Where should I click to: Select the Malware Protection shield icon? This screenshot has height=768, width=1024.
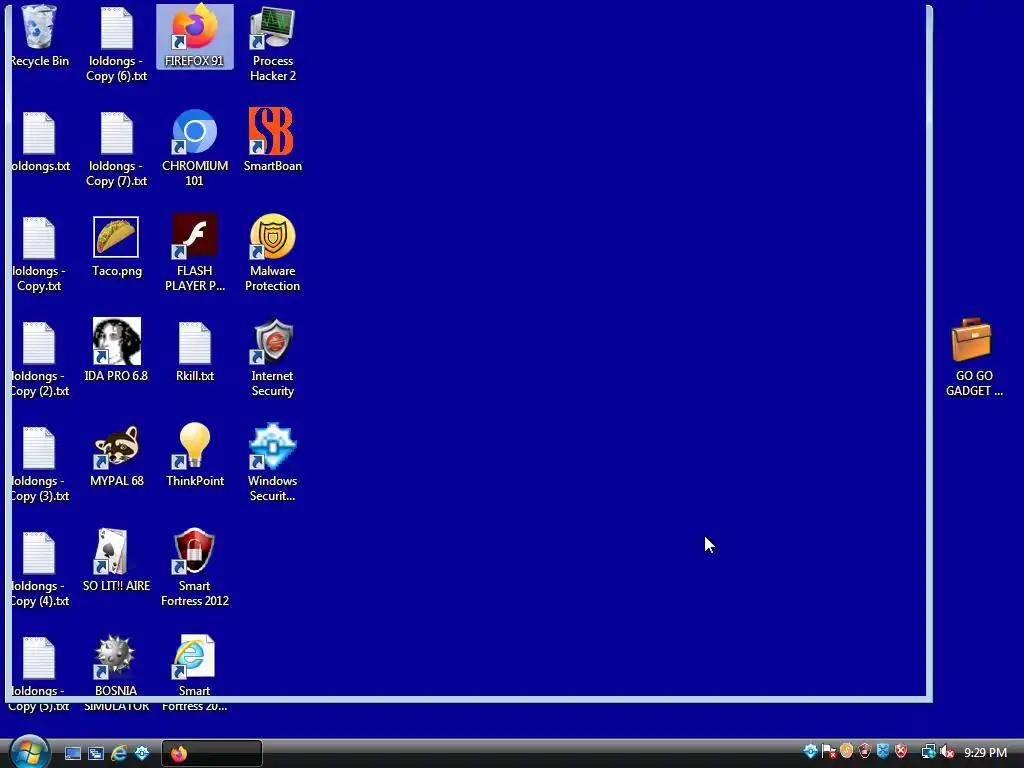273,253
